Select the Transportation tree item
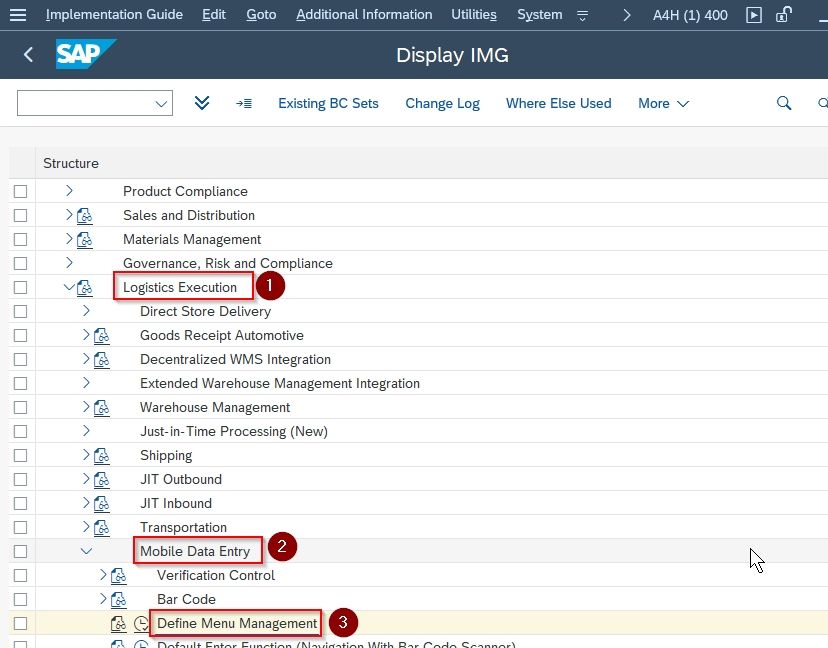 tap(183, 528)
